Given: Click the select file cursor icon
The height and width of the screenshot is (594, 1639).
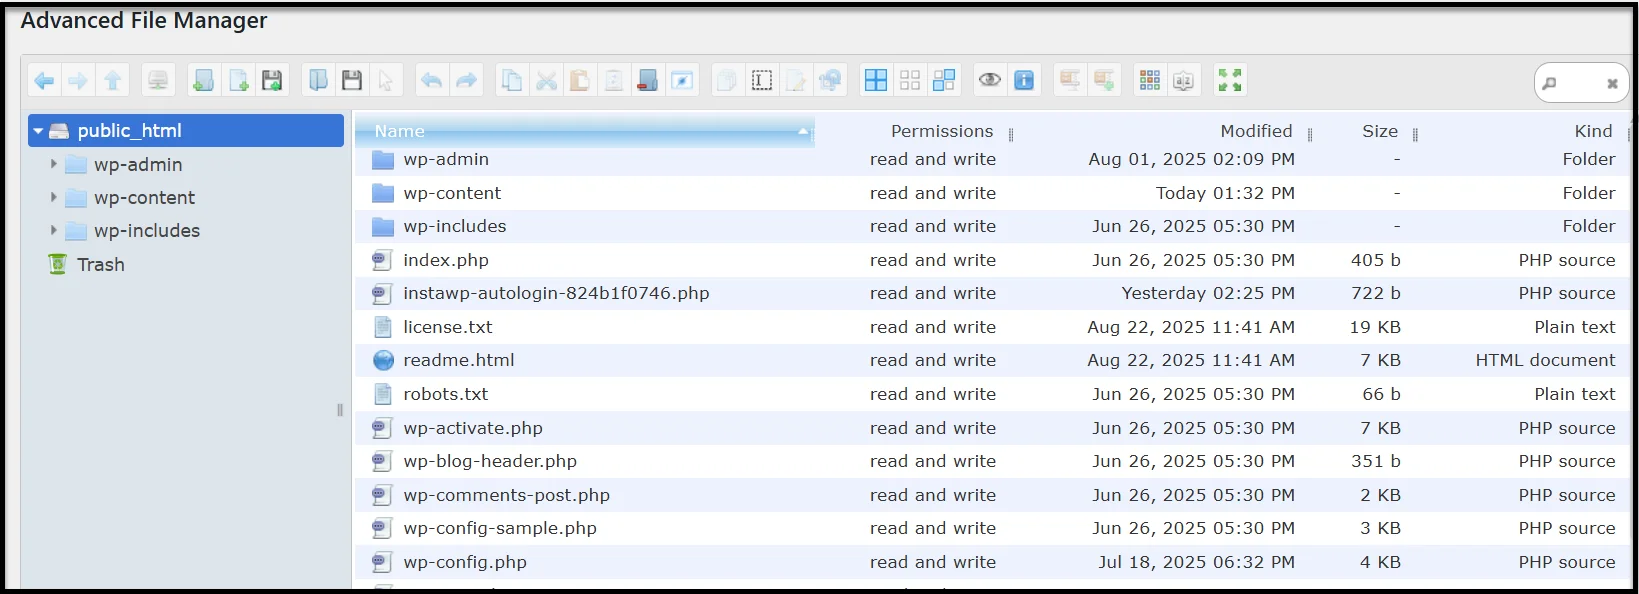Looking at the screenshot, I should 386,81.
